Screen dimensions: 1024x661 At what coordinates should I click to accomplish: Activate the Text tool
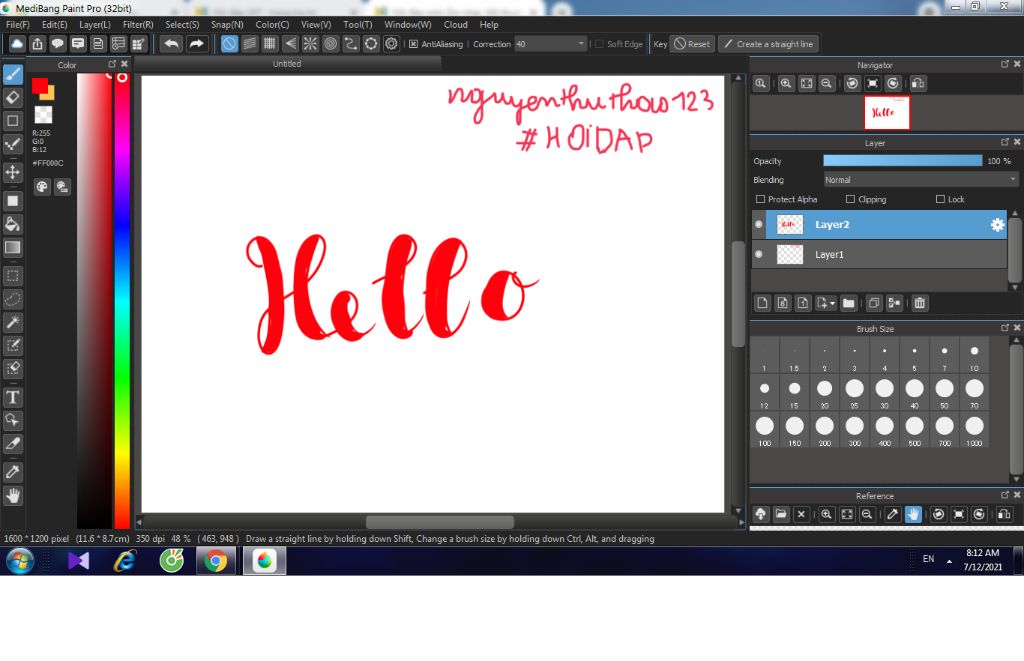click(13, 397)
